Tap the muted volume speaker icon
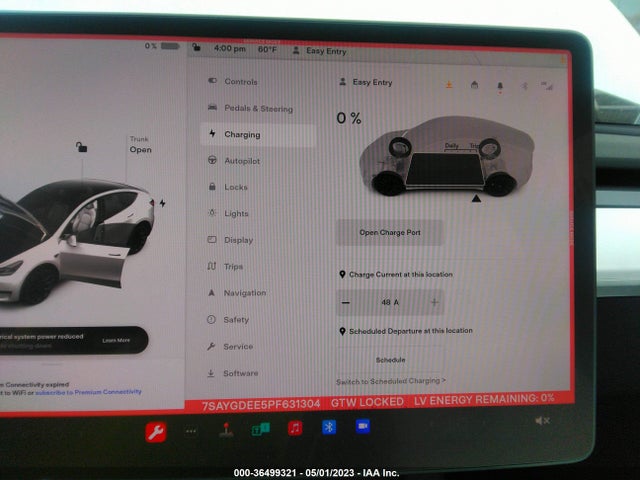 click(x=542, y=420)
